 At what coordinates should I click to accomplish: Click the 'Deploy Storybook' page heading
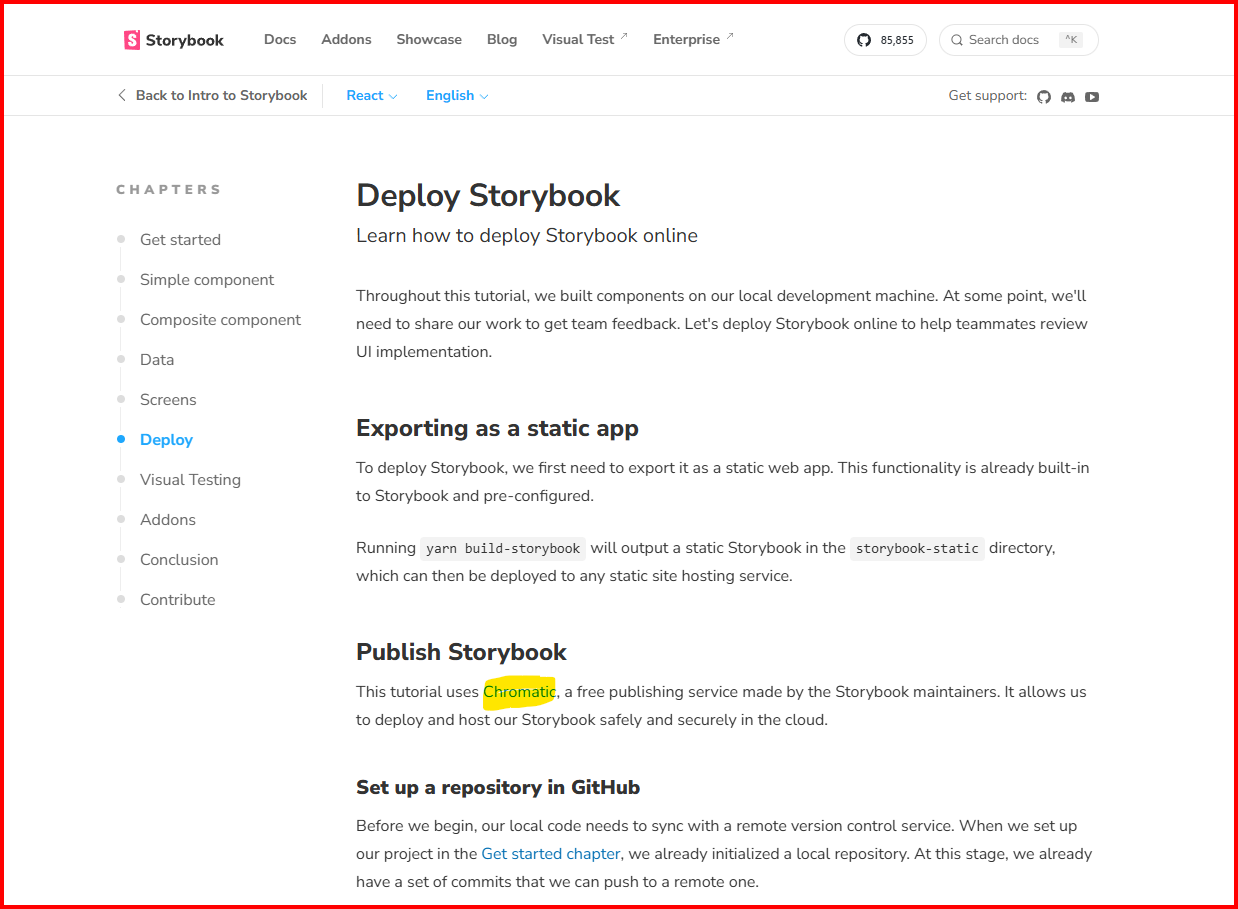click(x=488, y=195)
